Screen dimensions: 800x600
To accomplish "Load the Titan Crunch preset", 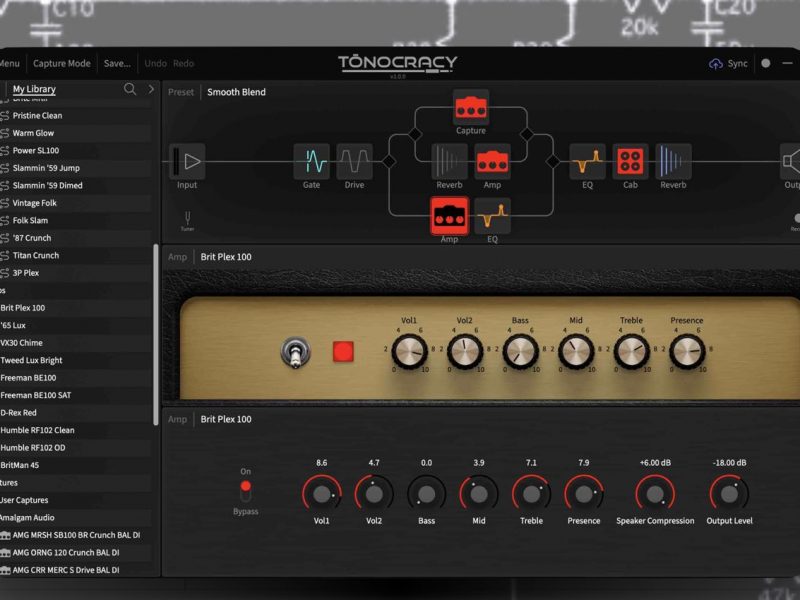I will coord(76,255).
